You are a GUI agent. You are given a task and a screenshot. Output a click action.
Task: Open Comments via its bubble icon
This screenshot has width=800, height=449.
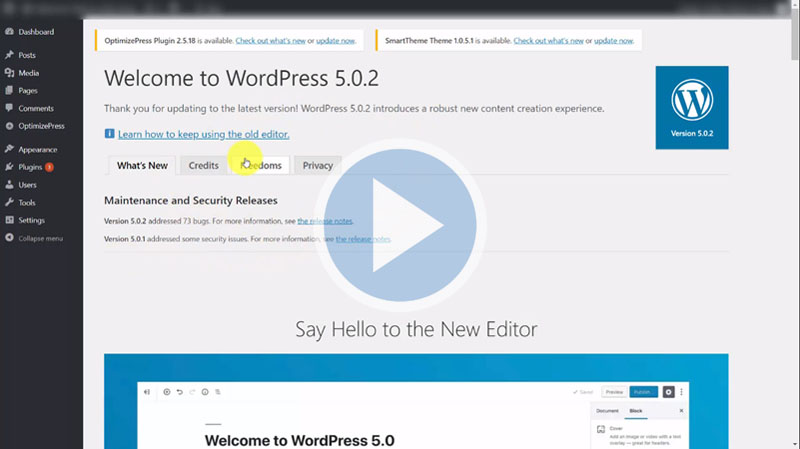click(x=9, y=108)
